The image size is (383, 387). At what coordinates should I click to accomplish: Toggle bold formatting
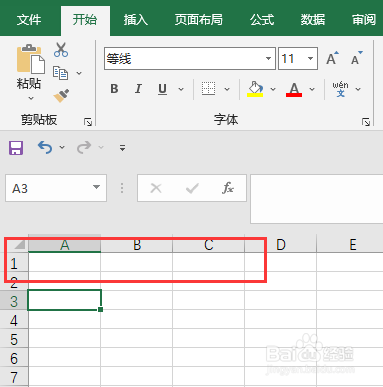(x=114, y=89)
